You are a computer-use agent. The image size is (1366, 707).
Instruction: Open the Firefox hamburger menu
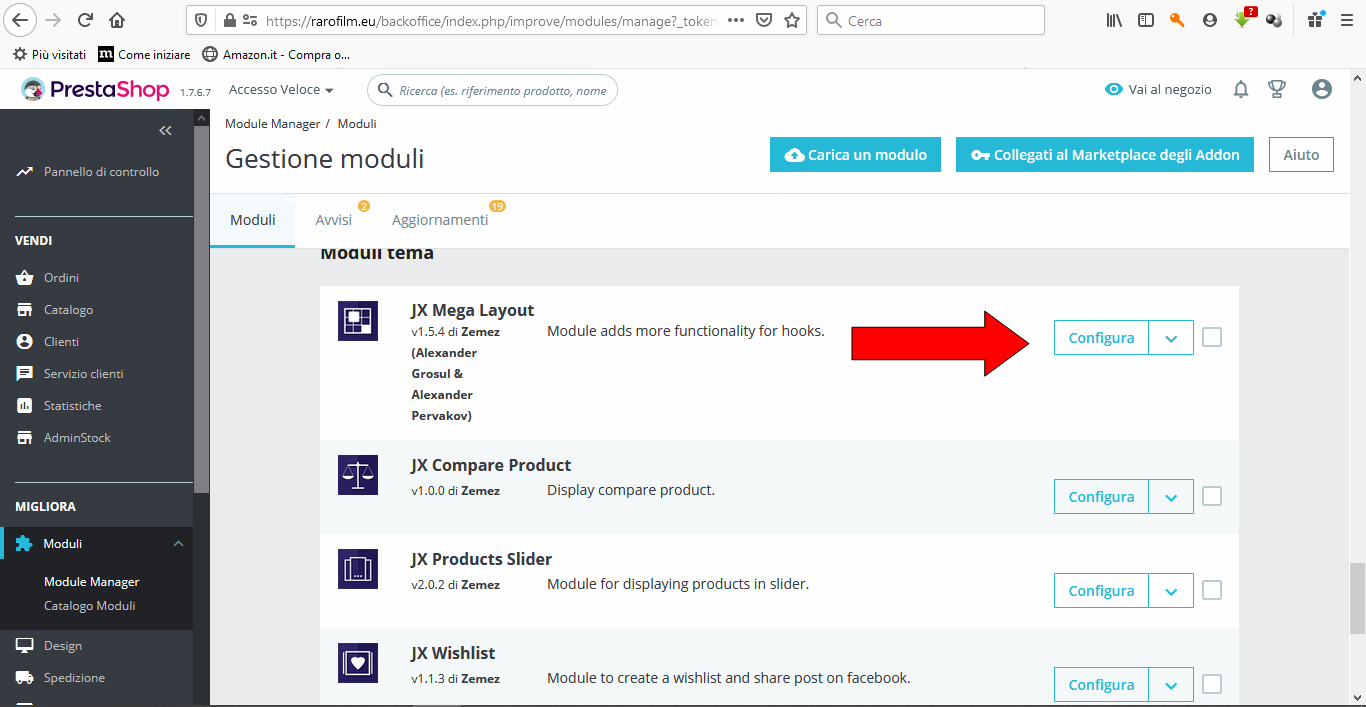point(1346,20)
